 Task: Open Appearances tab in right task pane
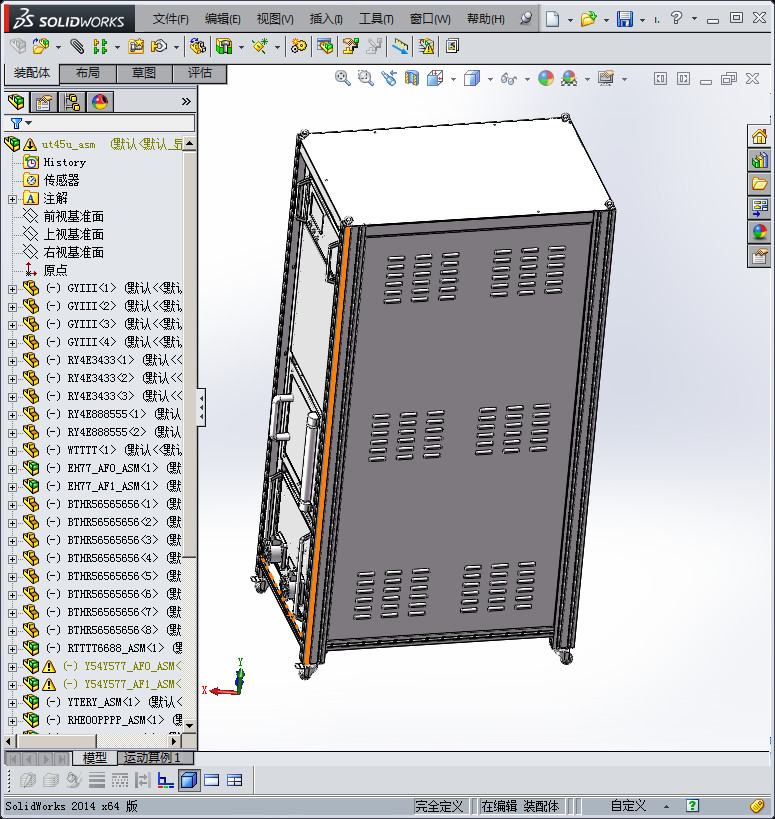pos(759,232)
